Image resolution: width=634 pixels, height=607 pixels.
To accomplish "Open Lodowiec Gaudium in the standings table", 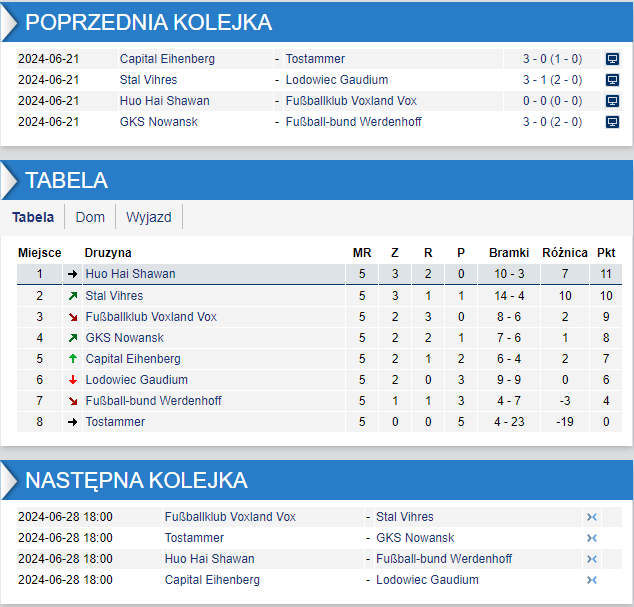I will tap(137, 380).
